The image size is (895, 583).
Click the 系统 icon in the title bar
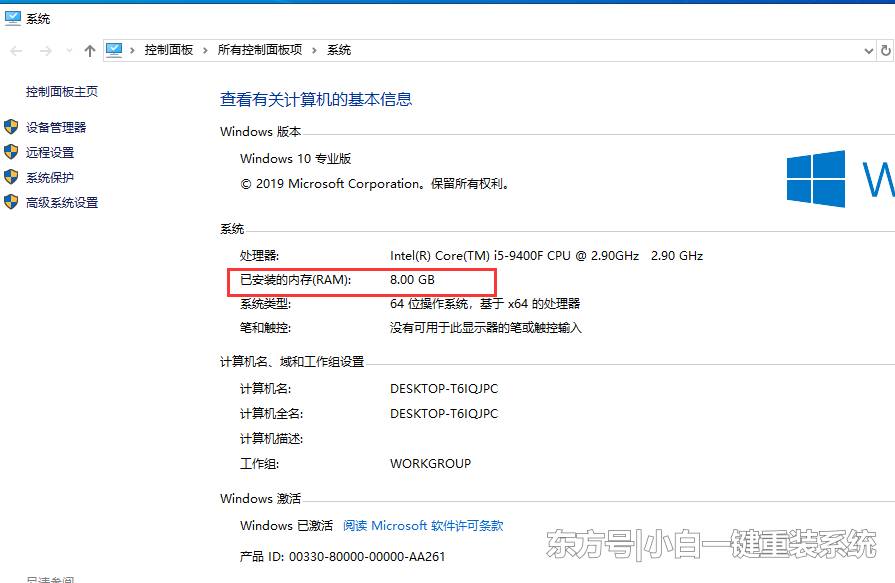[10, 16]
